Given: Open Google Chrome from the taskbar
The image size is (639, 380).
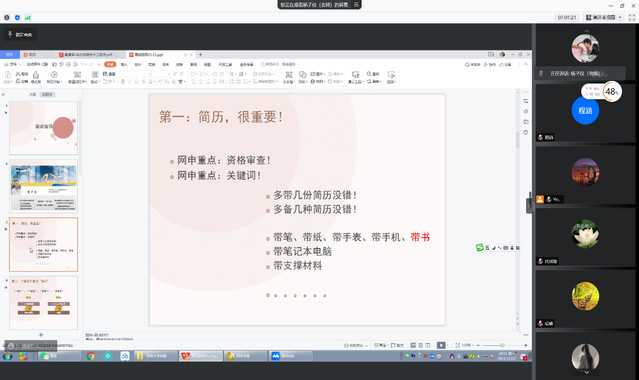Looking at the screenshot, I should coord(90,356).
